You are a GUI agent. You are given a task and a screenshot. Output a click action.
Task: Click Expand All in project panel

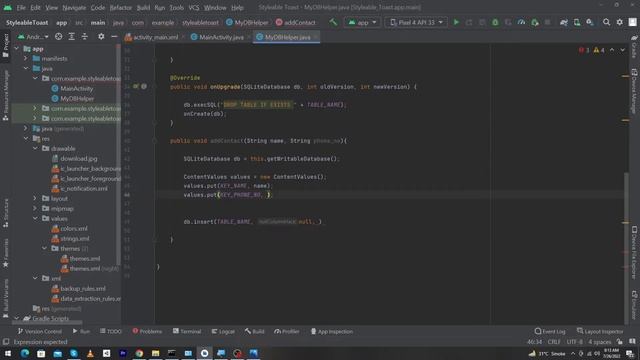[71, 37]
